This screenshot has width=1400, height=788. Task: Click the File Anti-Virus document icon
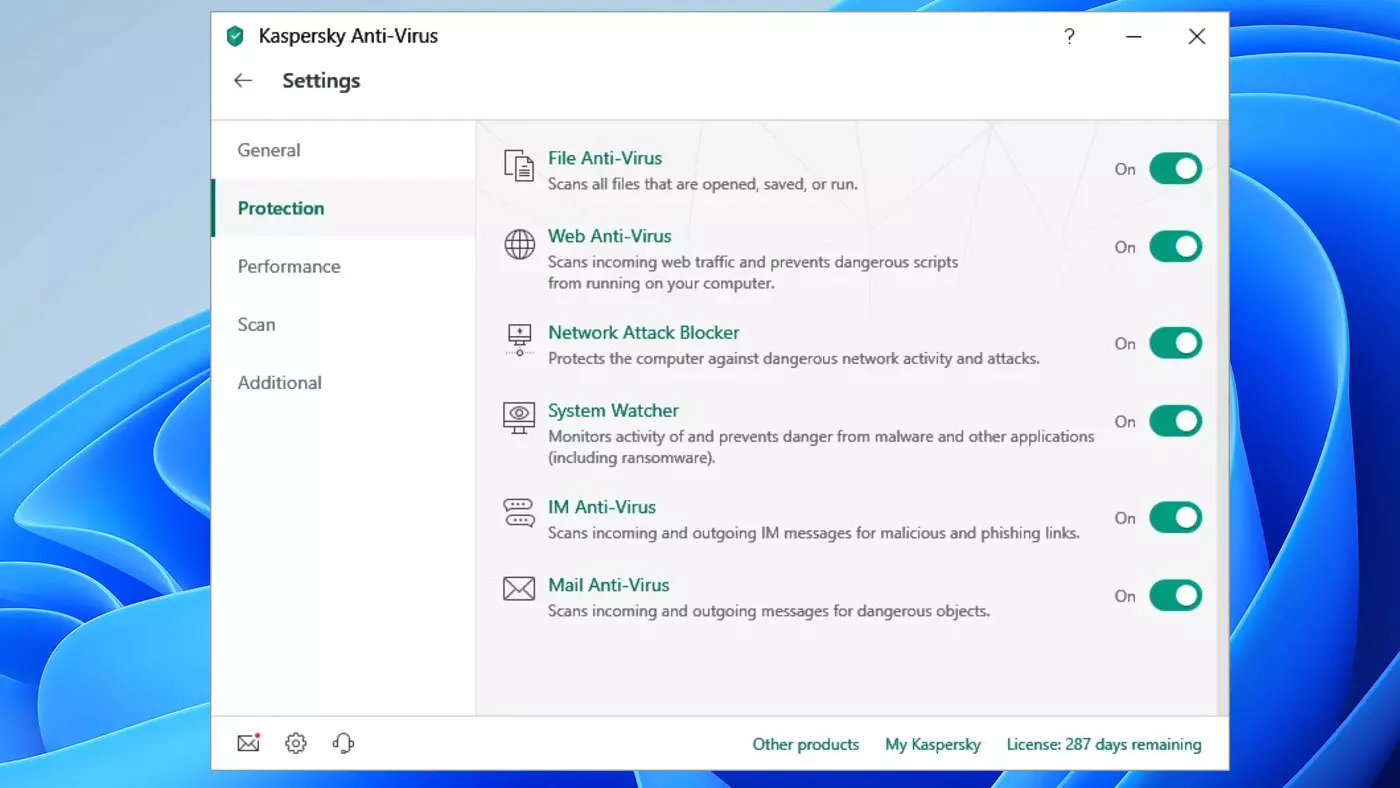[x=519, y=167]
